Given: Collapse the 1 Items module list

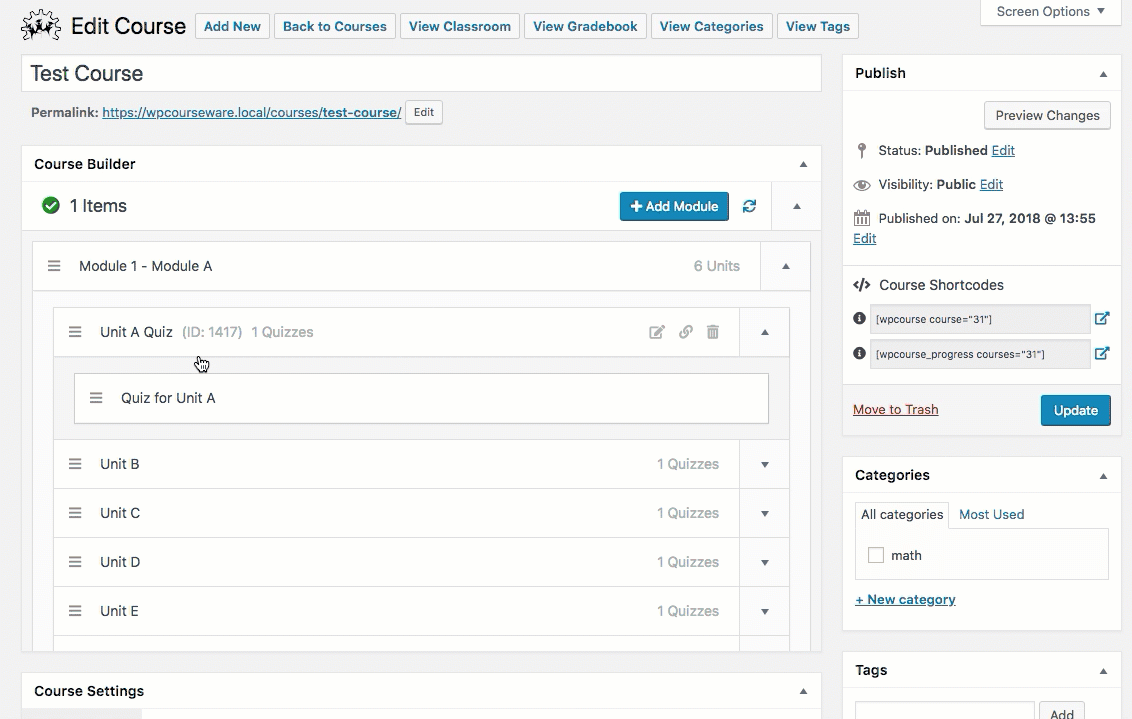Looking at the screenshot, I should click(797, 206).
